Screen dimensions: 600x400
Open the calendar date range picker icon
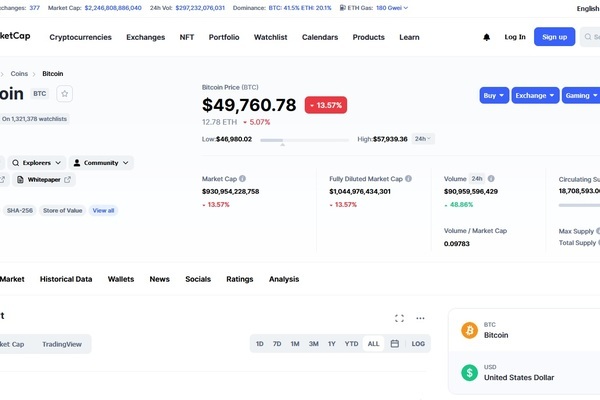point(395,344)
